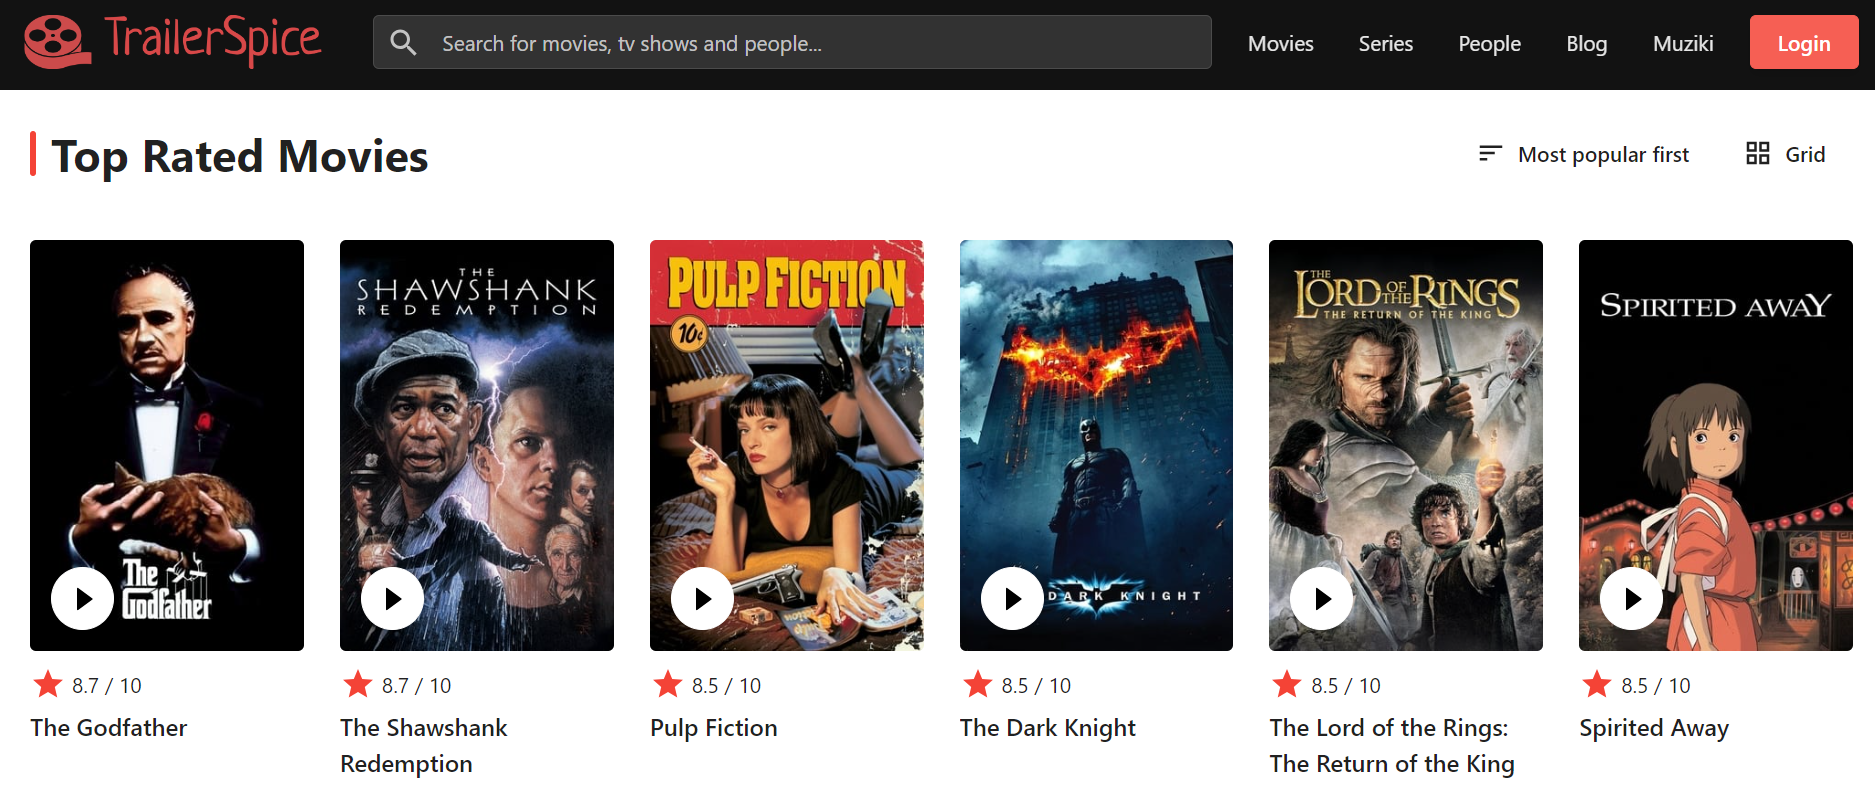Open the Grid view selector

click(1785, 154)
